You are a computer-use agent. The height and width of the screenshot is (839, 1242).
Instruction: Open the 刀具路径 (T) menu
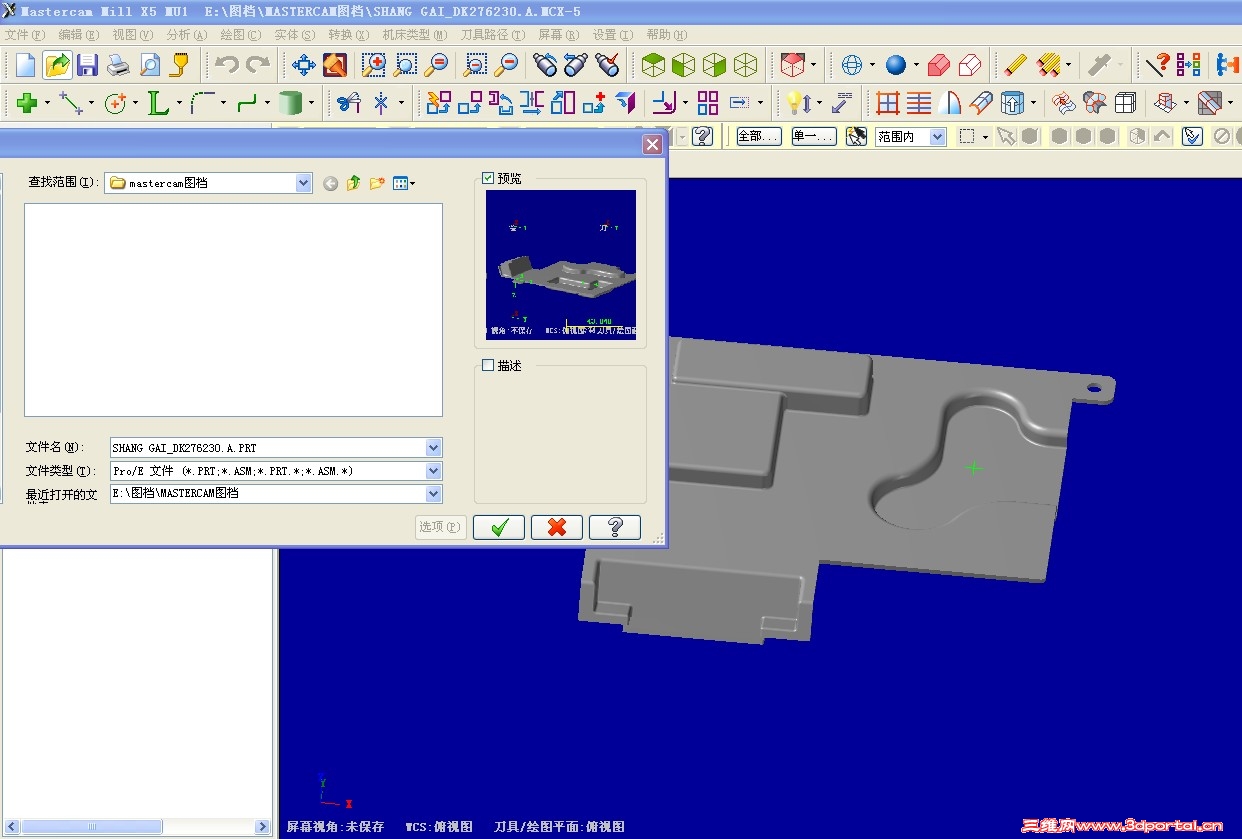click(x=493, y=34)
